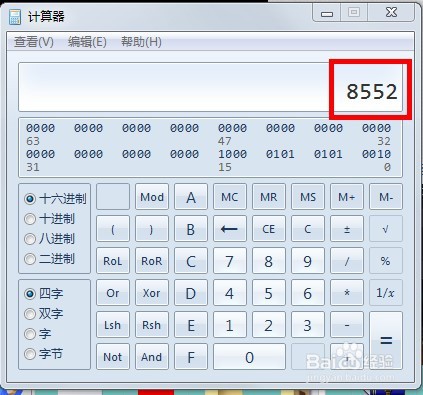Click the subtraction - button
The width and height of the screenshot is (423, 395).
[x=347, y=325]
